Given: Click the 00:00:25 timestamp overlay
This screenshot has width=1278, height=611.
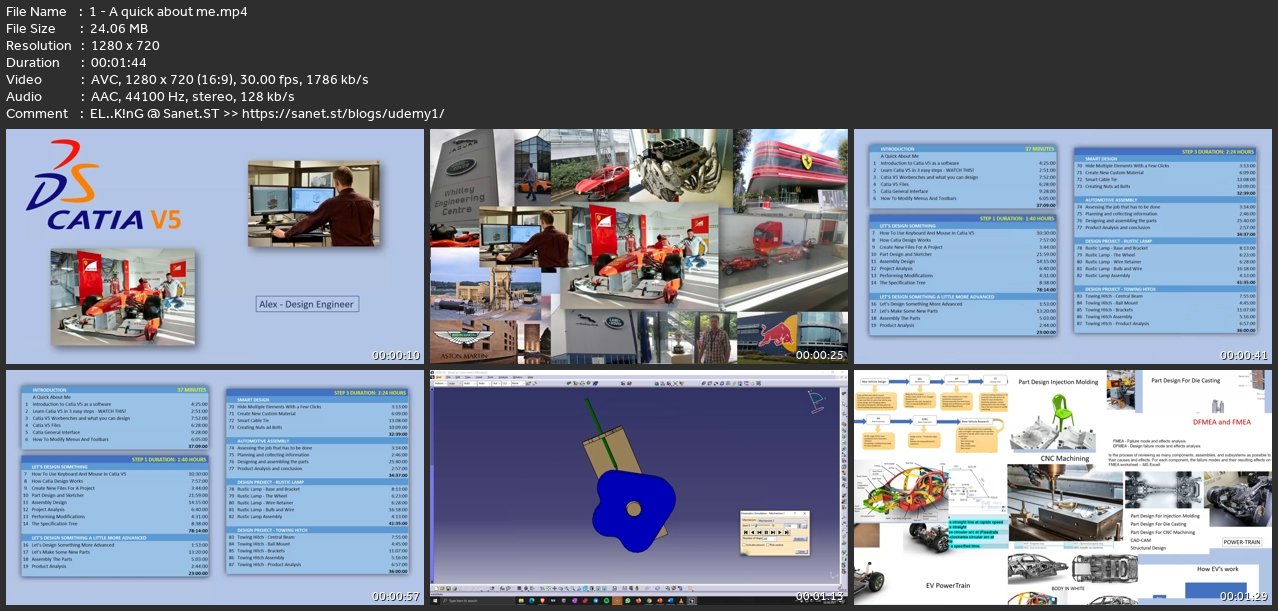Looking at the screenshot, I should pos(820,355).
